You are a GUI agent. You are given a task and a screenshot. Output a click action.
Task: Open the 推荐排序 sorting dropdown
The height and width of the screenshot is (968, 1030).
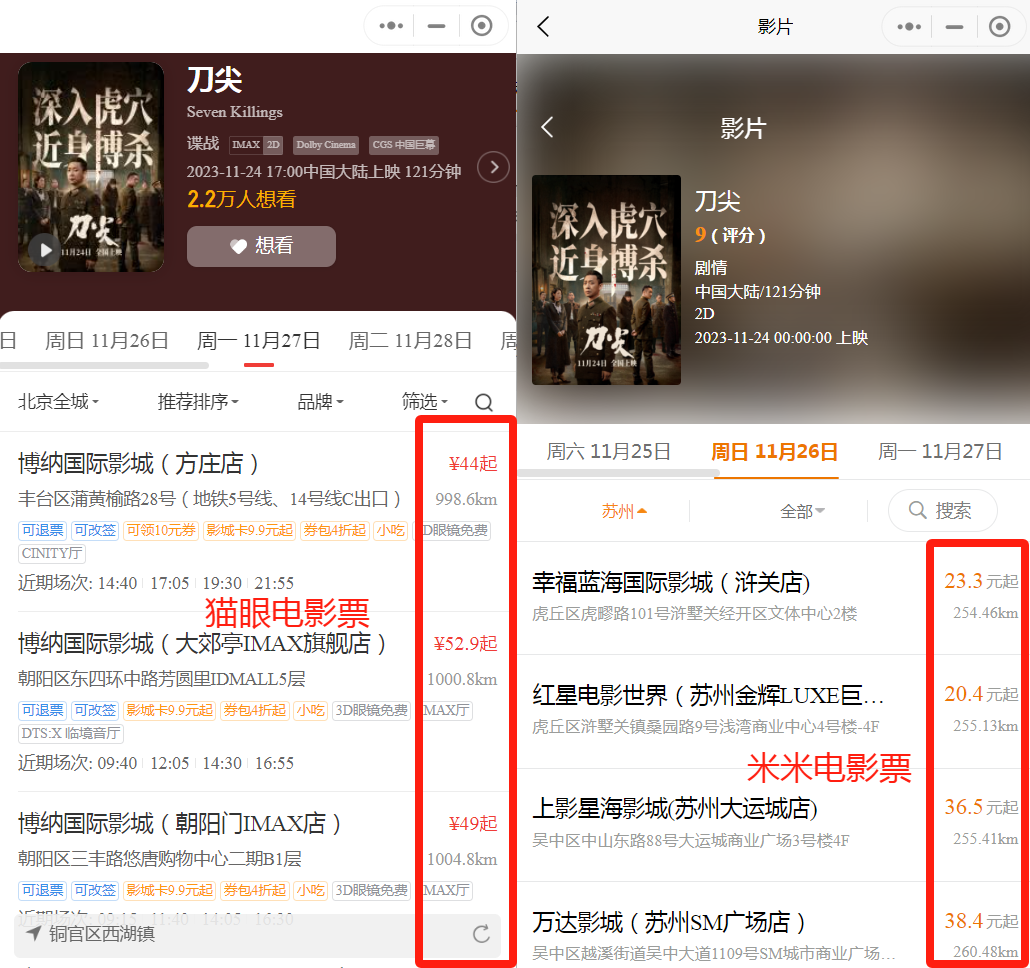(x=198, y=402)
